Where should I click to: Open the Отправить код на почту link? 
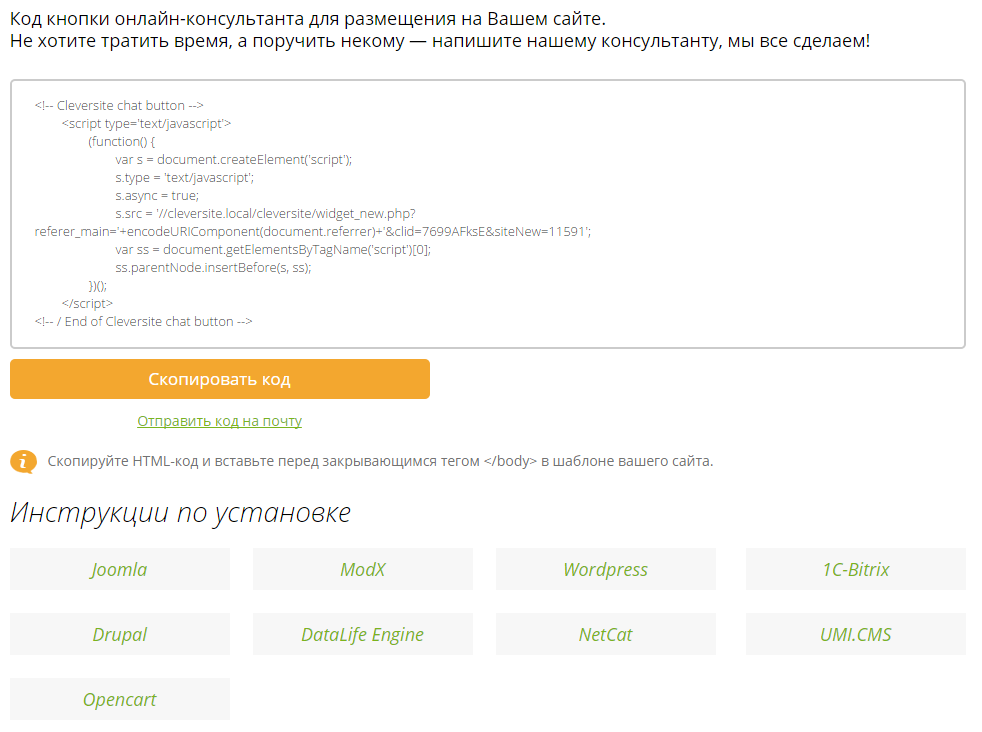coord(219,421)
